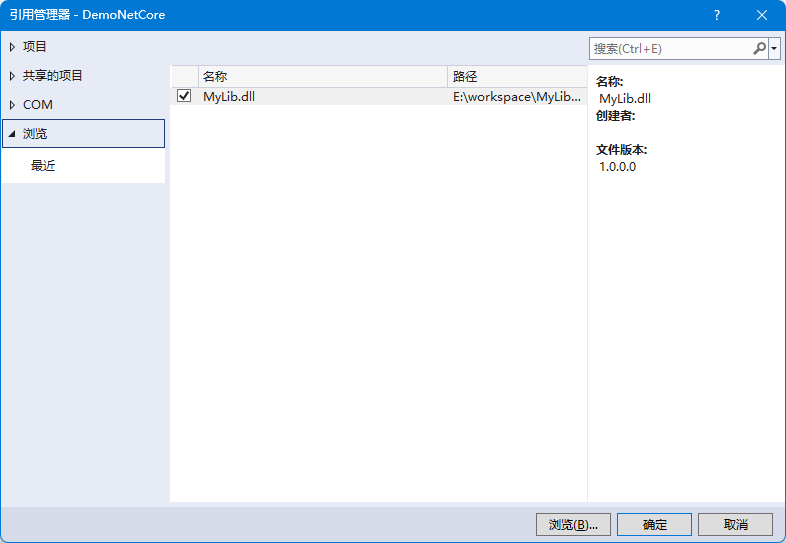Click the search magnifier icon
The height and width of the screenshot is (543, 786).
(759, 48)
